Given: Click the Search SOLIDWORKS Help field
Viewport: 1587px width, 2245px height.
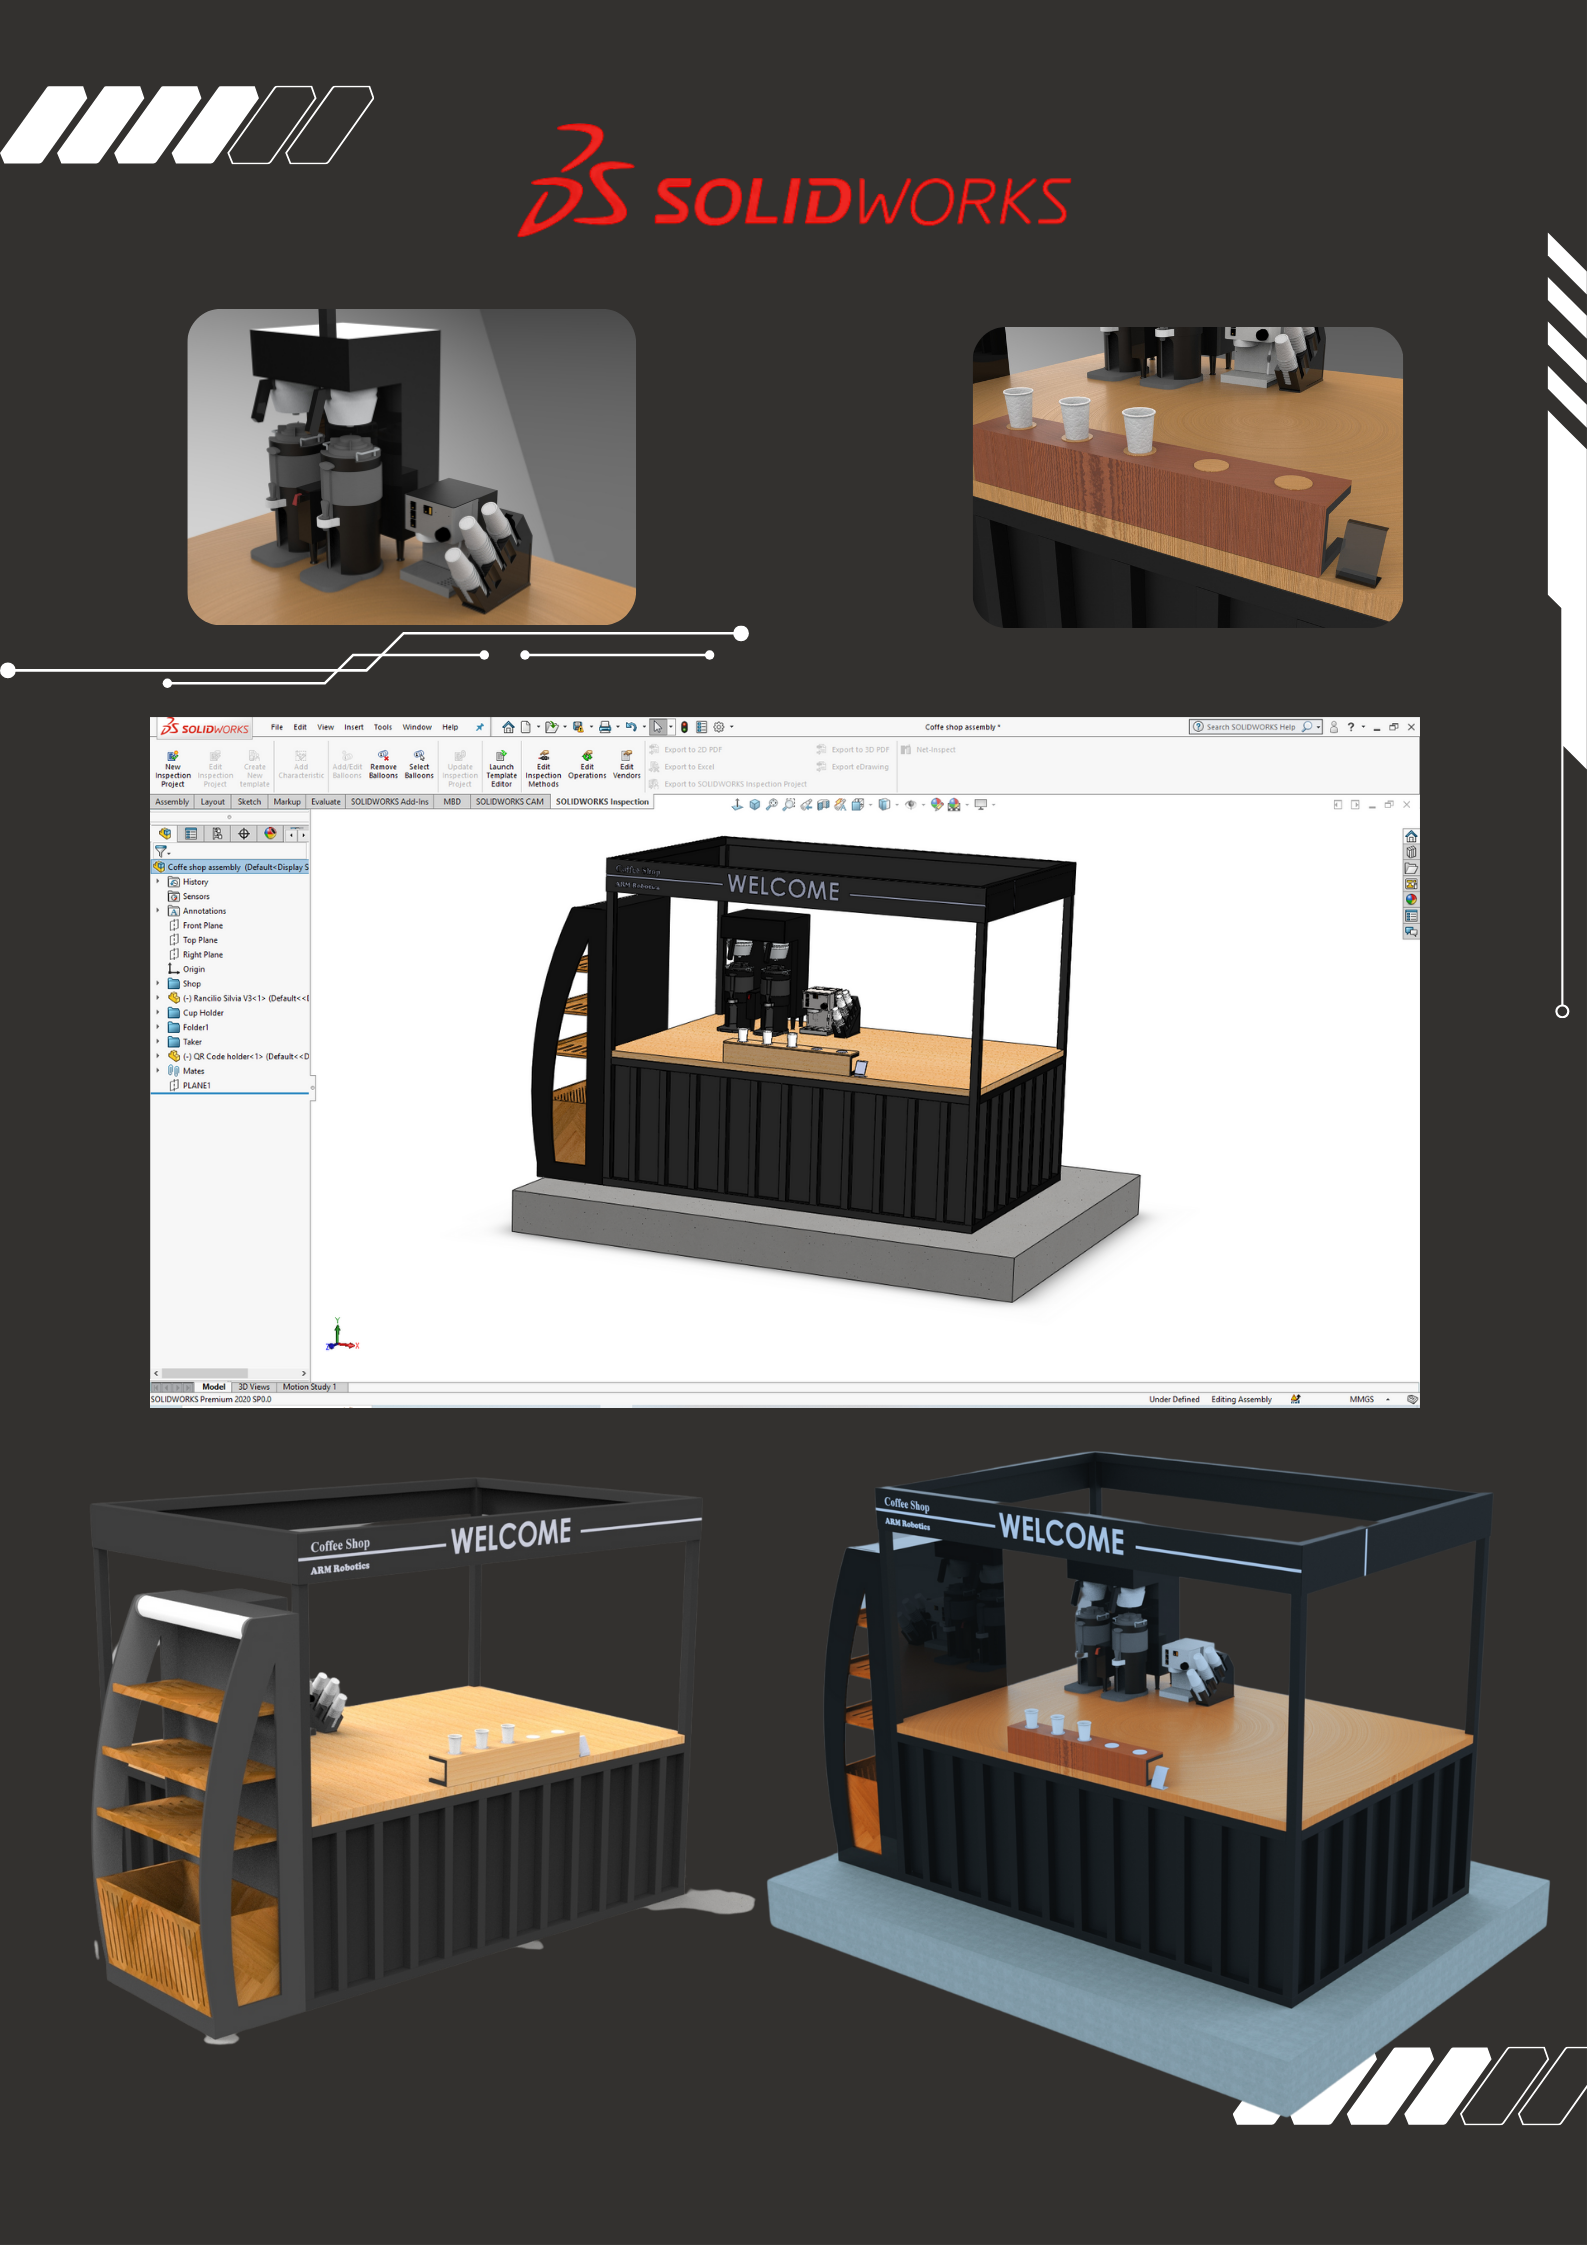Looking at the screenshot, I should pyautogui.click(x=1256, y=727).
